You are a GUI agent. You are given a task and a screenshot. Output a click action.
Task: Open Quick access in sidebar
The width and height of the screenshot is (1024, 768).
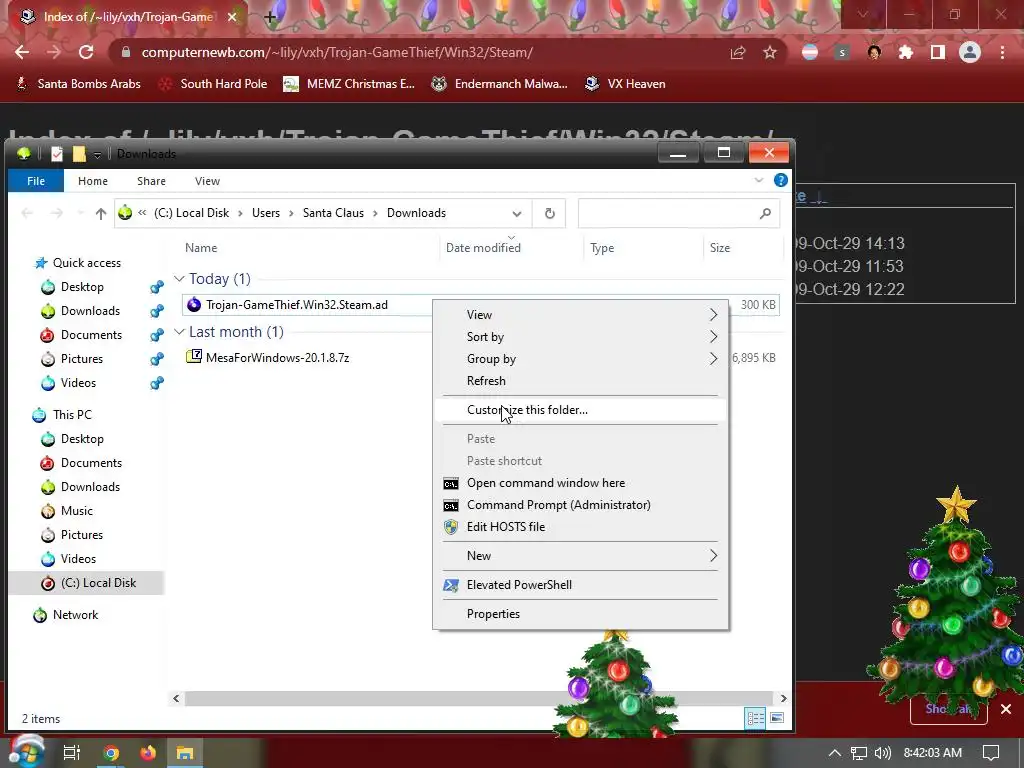click(86, 263)
